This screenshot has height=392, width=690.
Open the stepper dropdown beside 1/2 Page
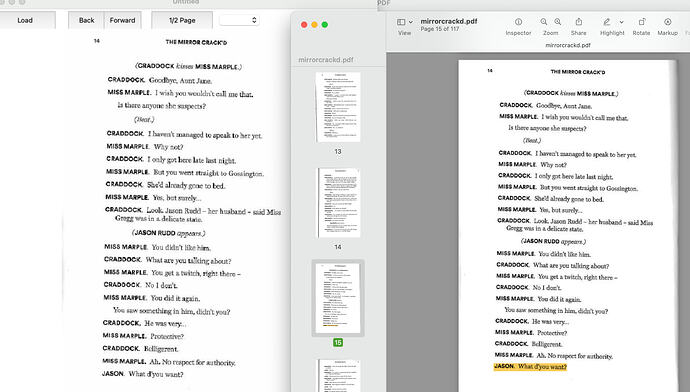point(239,20)
